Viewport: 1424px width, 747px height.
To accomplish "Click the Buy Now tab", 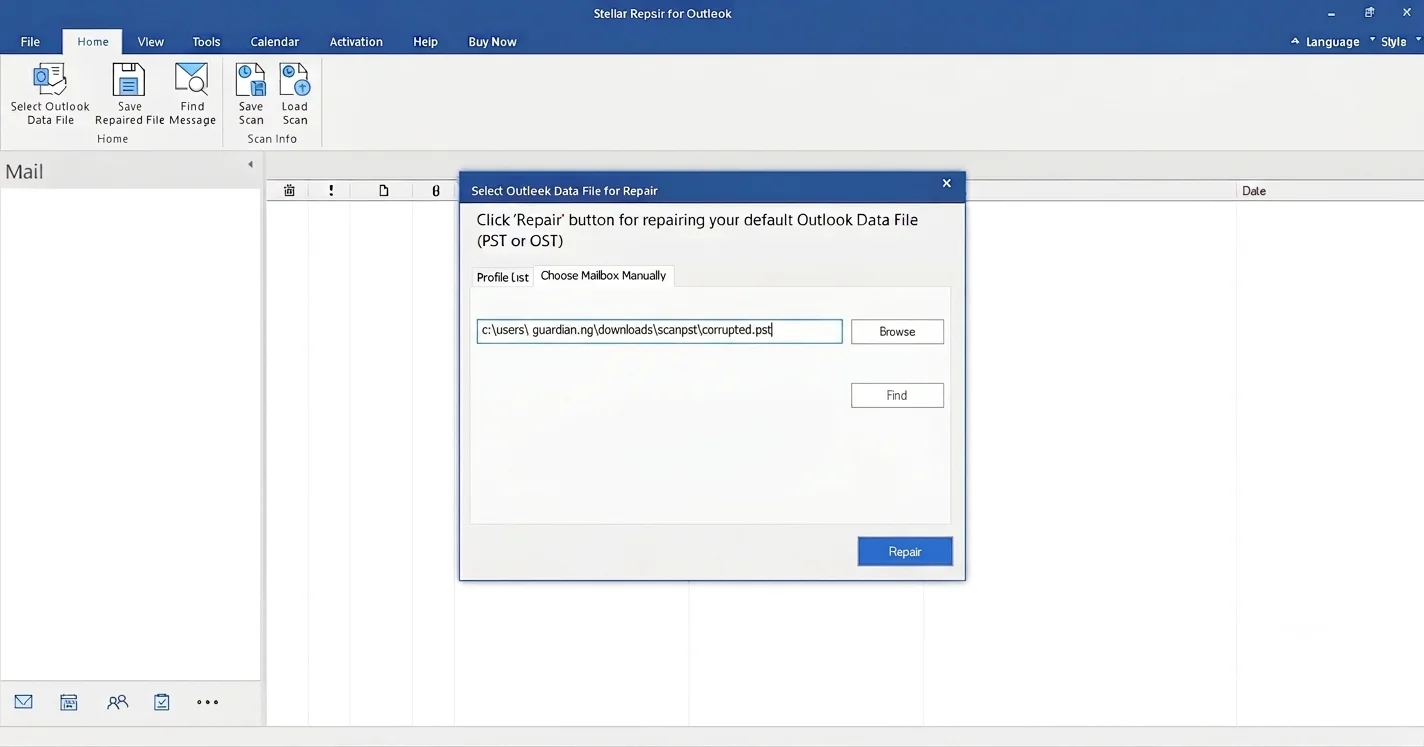I will click(493, 42).
